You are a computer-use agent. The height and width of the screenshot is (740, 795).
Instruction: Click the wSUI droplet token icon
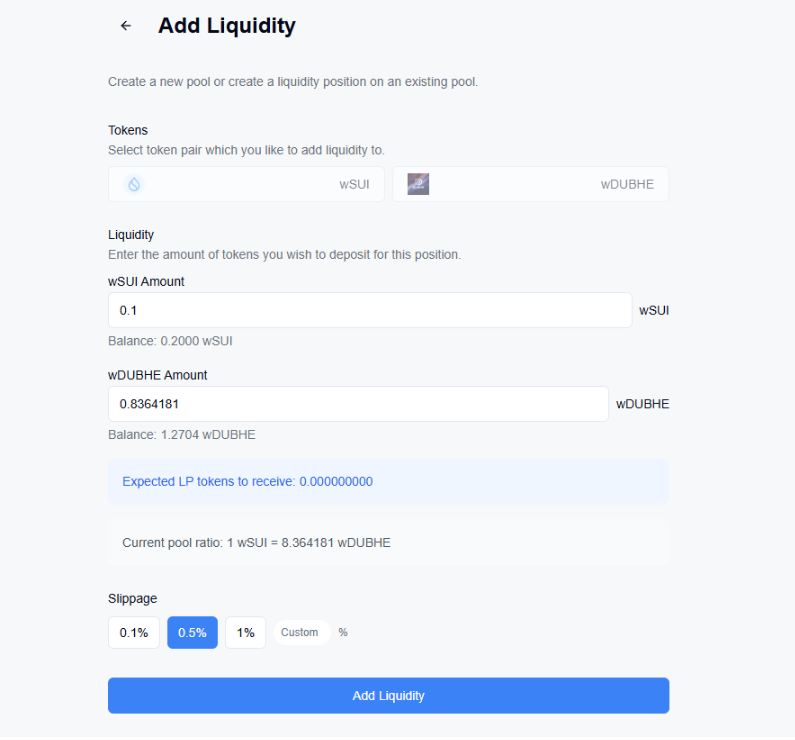[134, 184]
